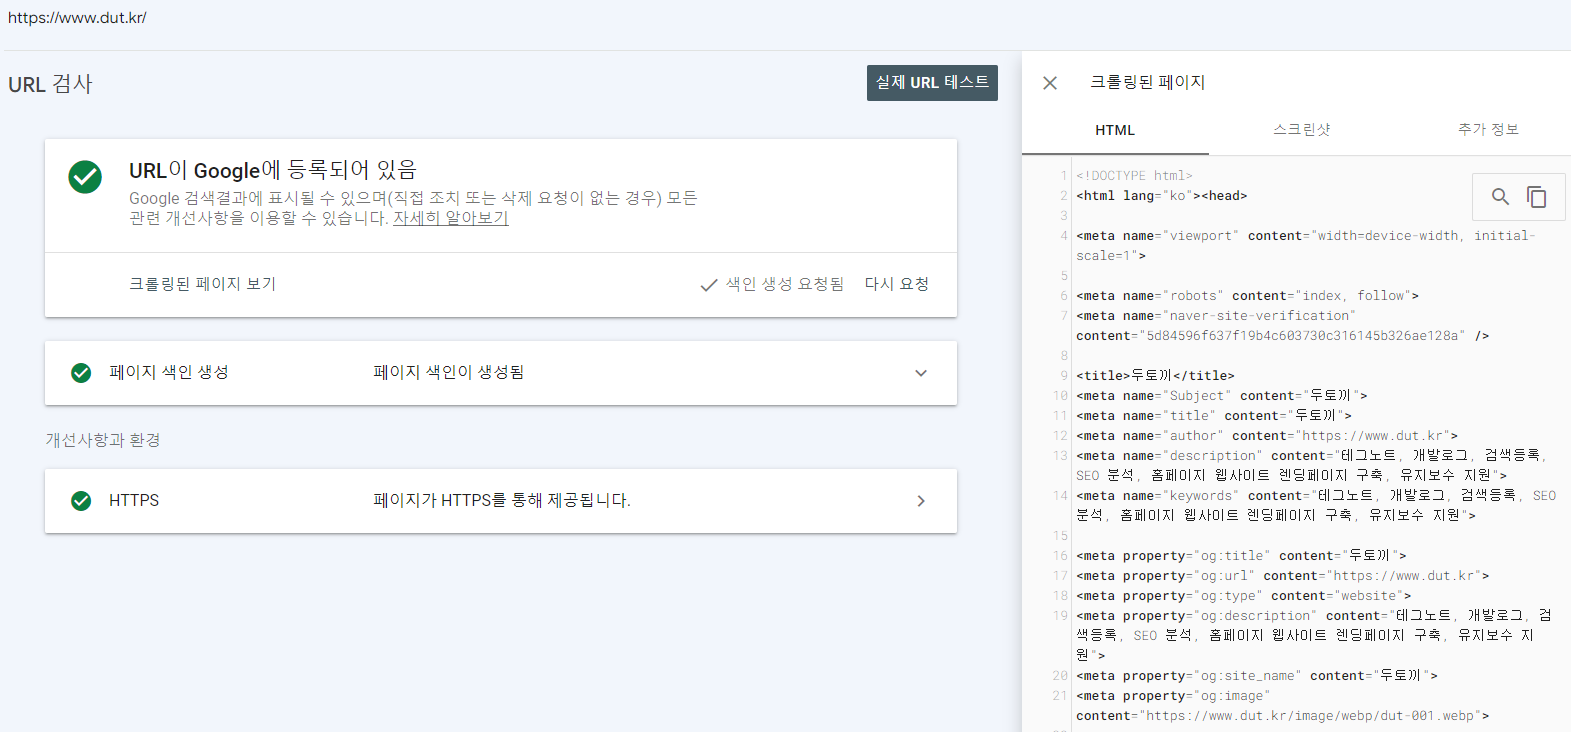Click the og:site_name meta line
The image size is (1571, 732).
point(1257,676)
